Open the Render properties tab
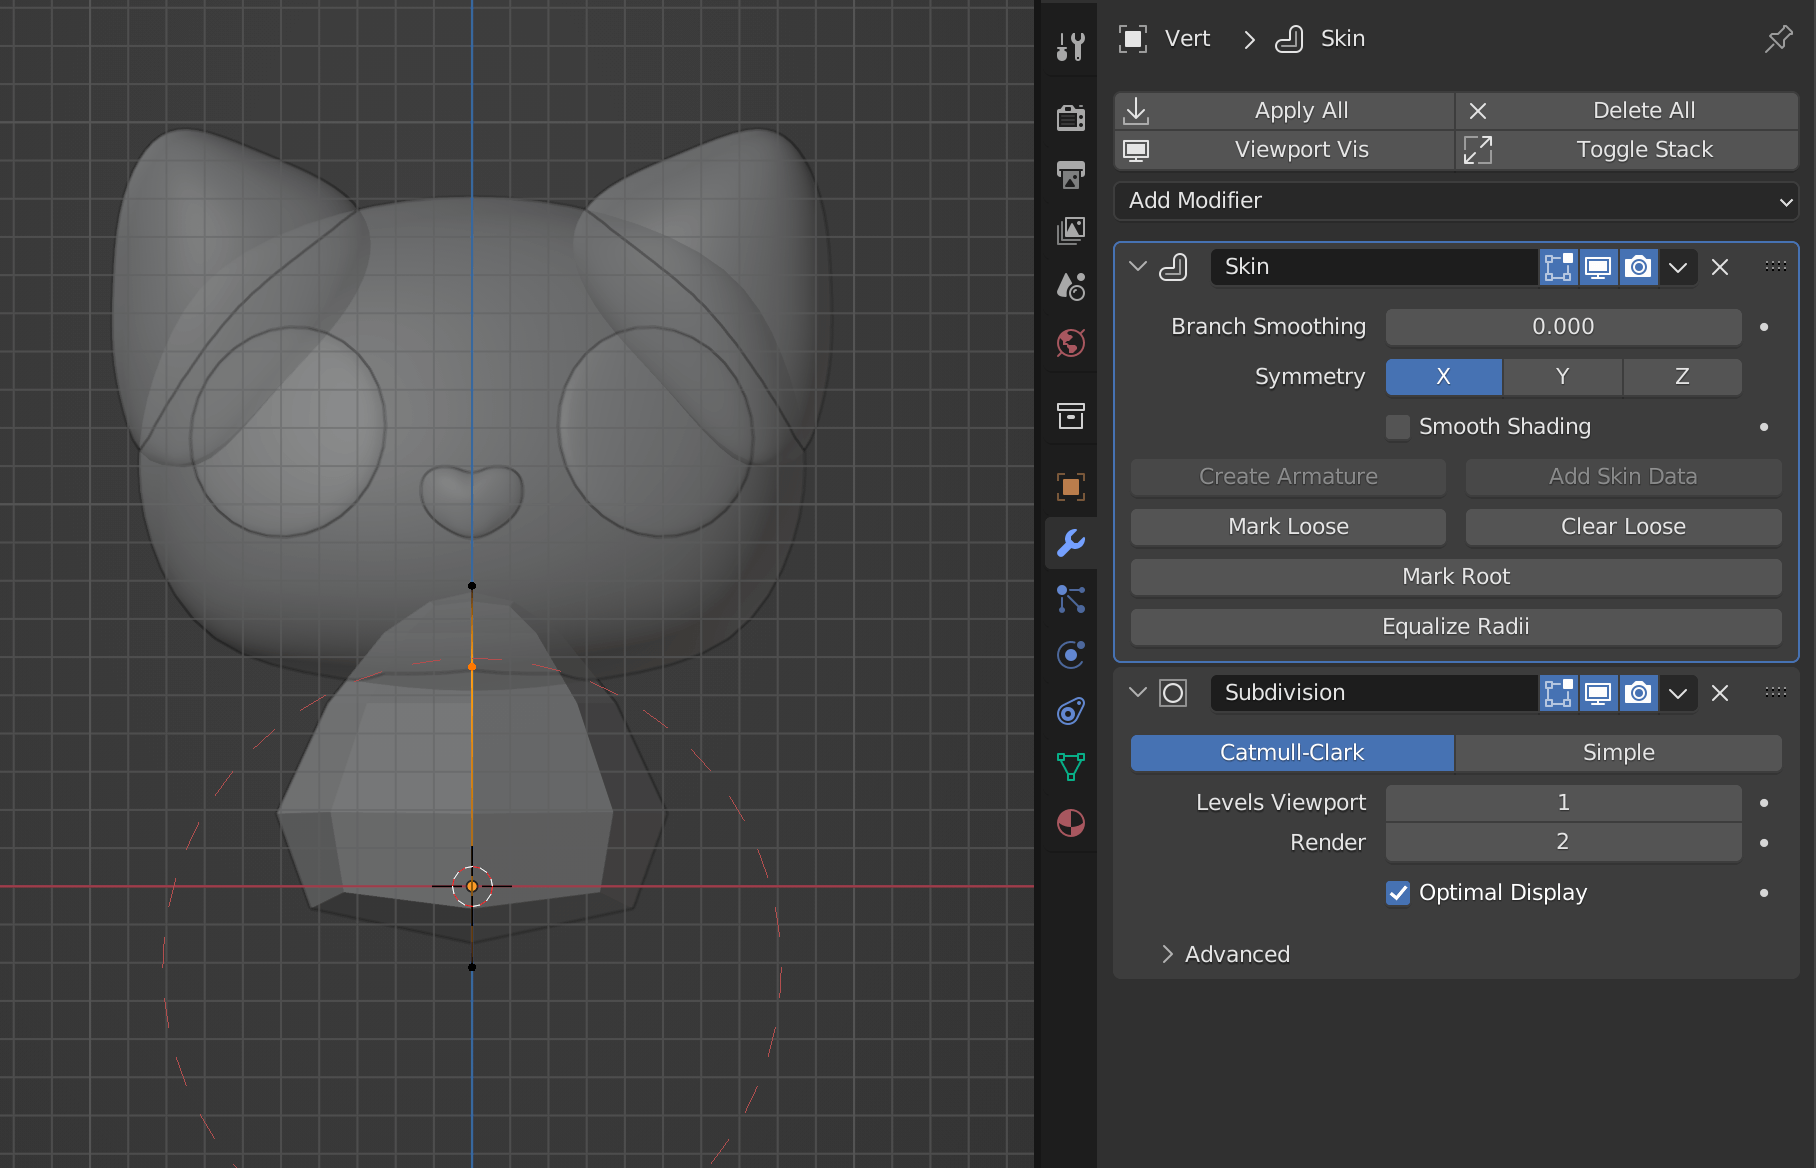This screenshot has height=1168, width=1816. (1070, 117)
